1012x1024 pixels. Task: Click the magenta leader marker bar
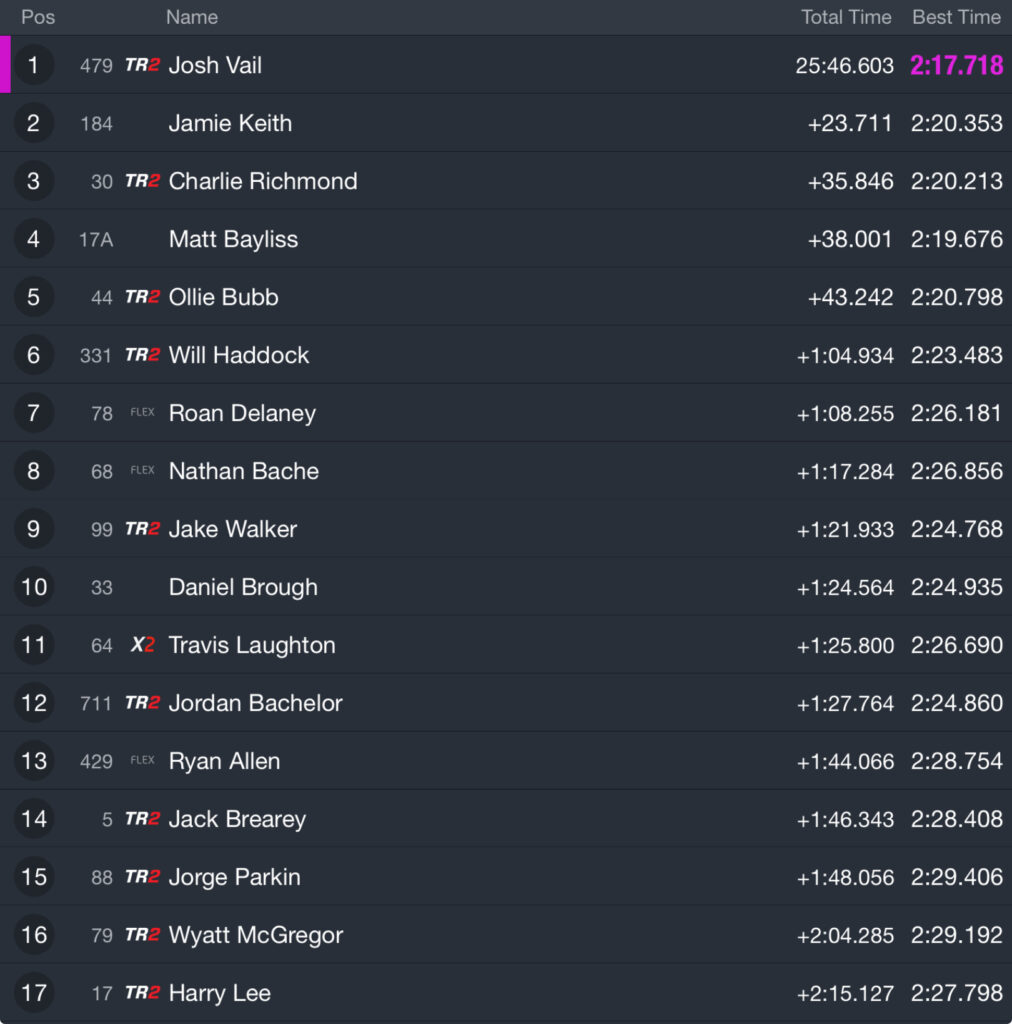(x=5, y=65)
